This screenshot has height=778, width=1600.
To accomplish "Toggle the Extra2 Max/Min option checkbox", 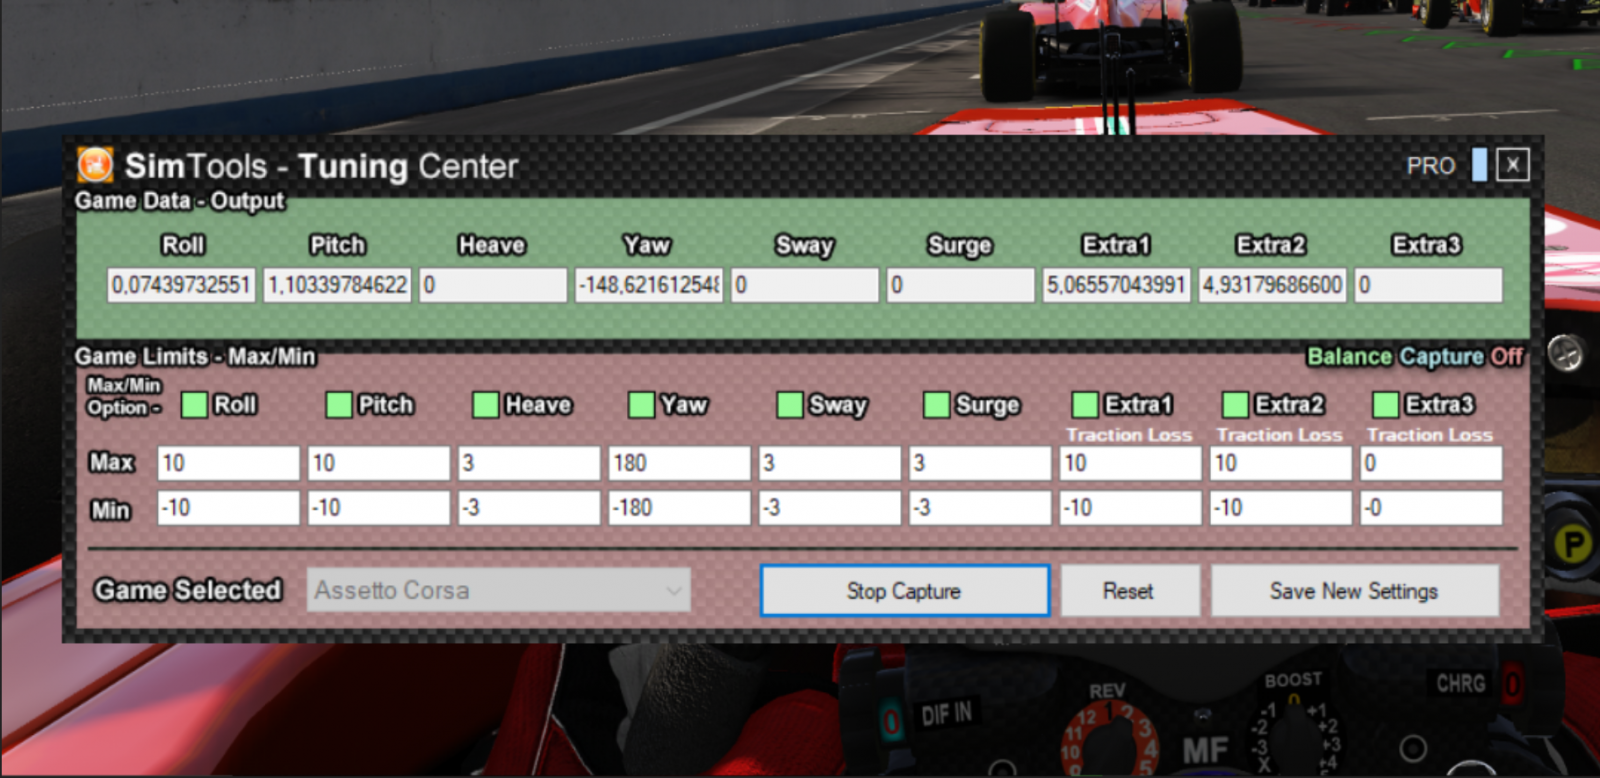I will click(1236, 405).
